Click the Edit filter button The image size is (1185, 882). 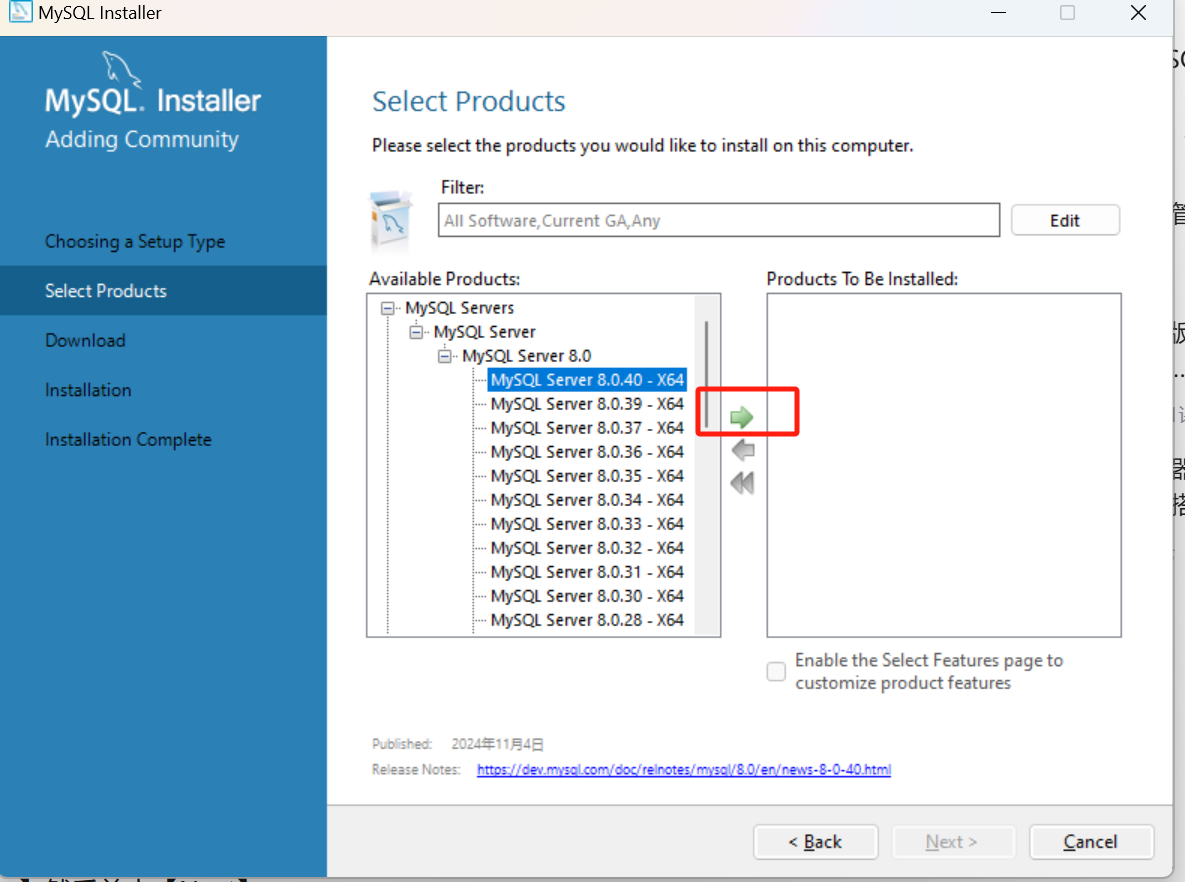(1065, 221)
